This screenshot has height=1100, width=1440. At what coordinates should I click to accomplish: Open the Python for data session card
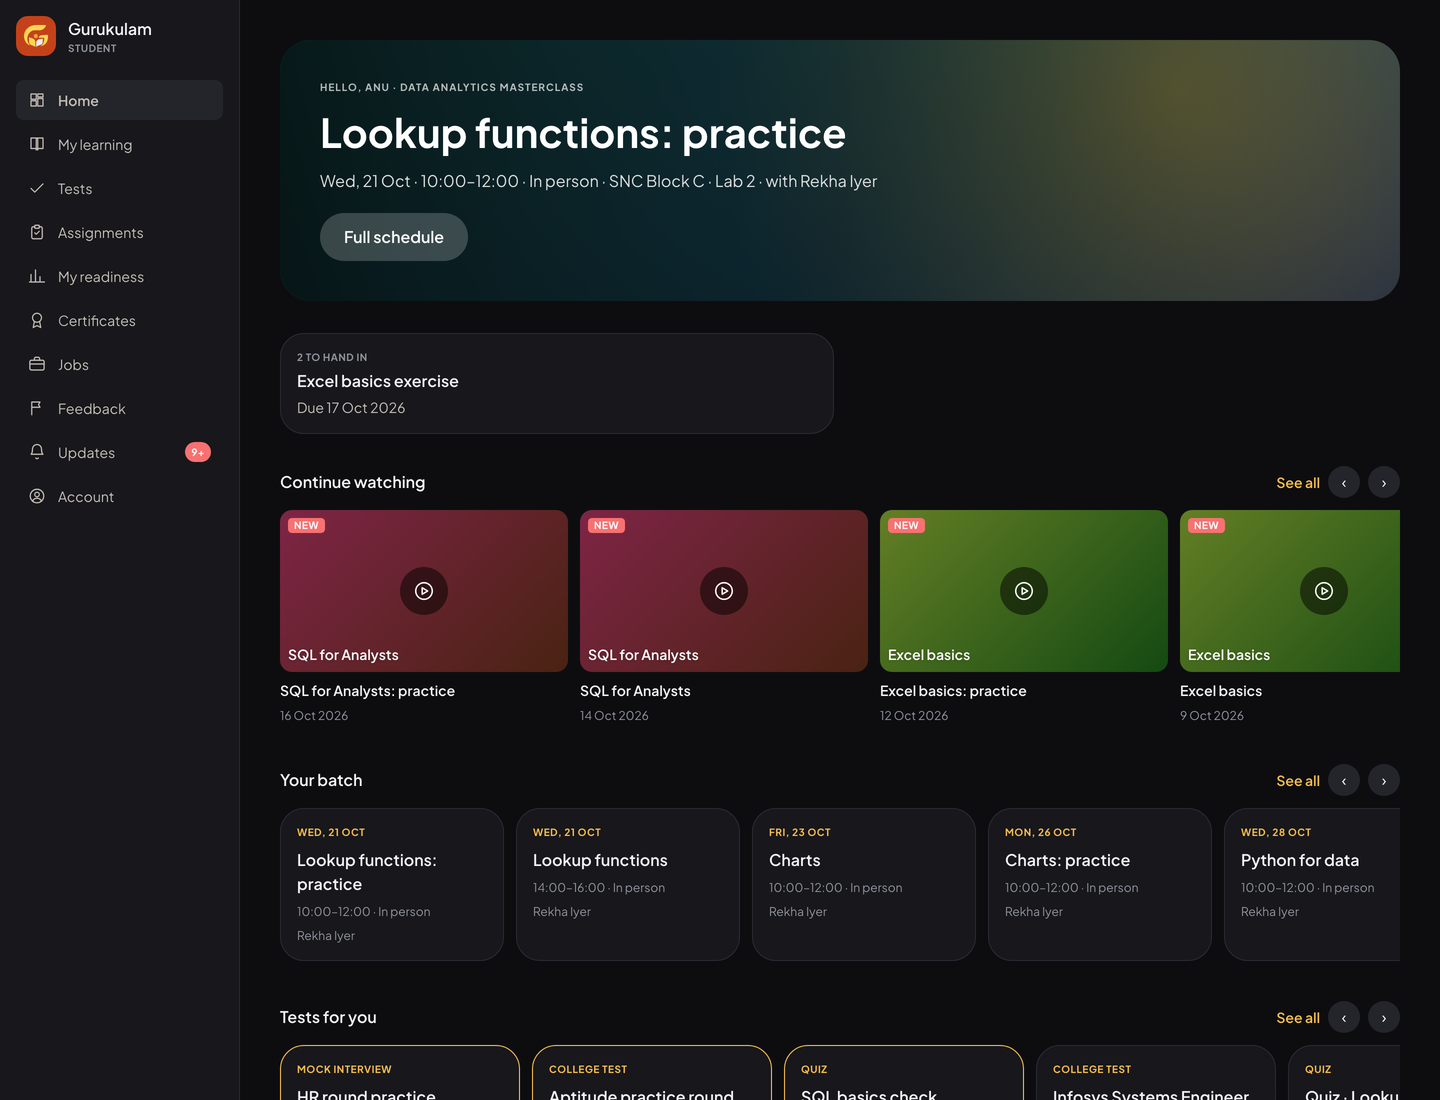point(1312,884)
